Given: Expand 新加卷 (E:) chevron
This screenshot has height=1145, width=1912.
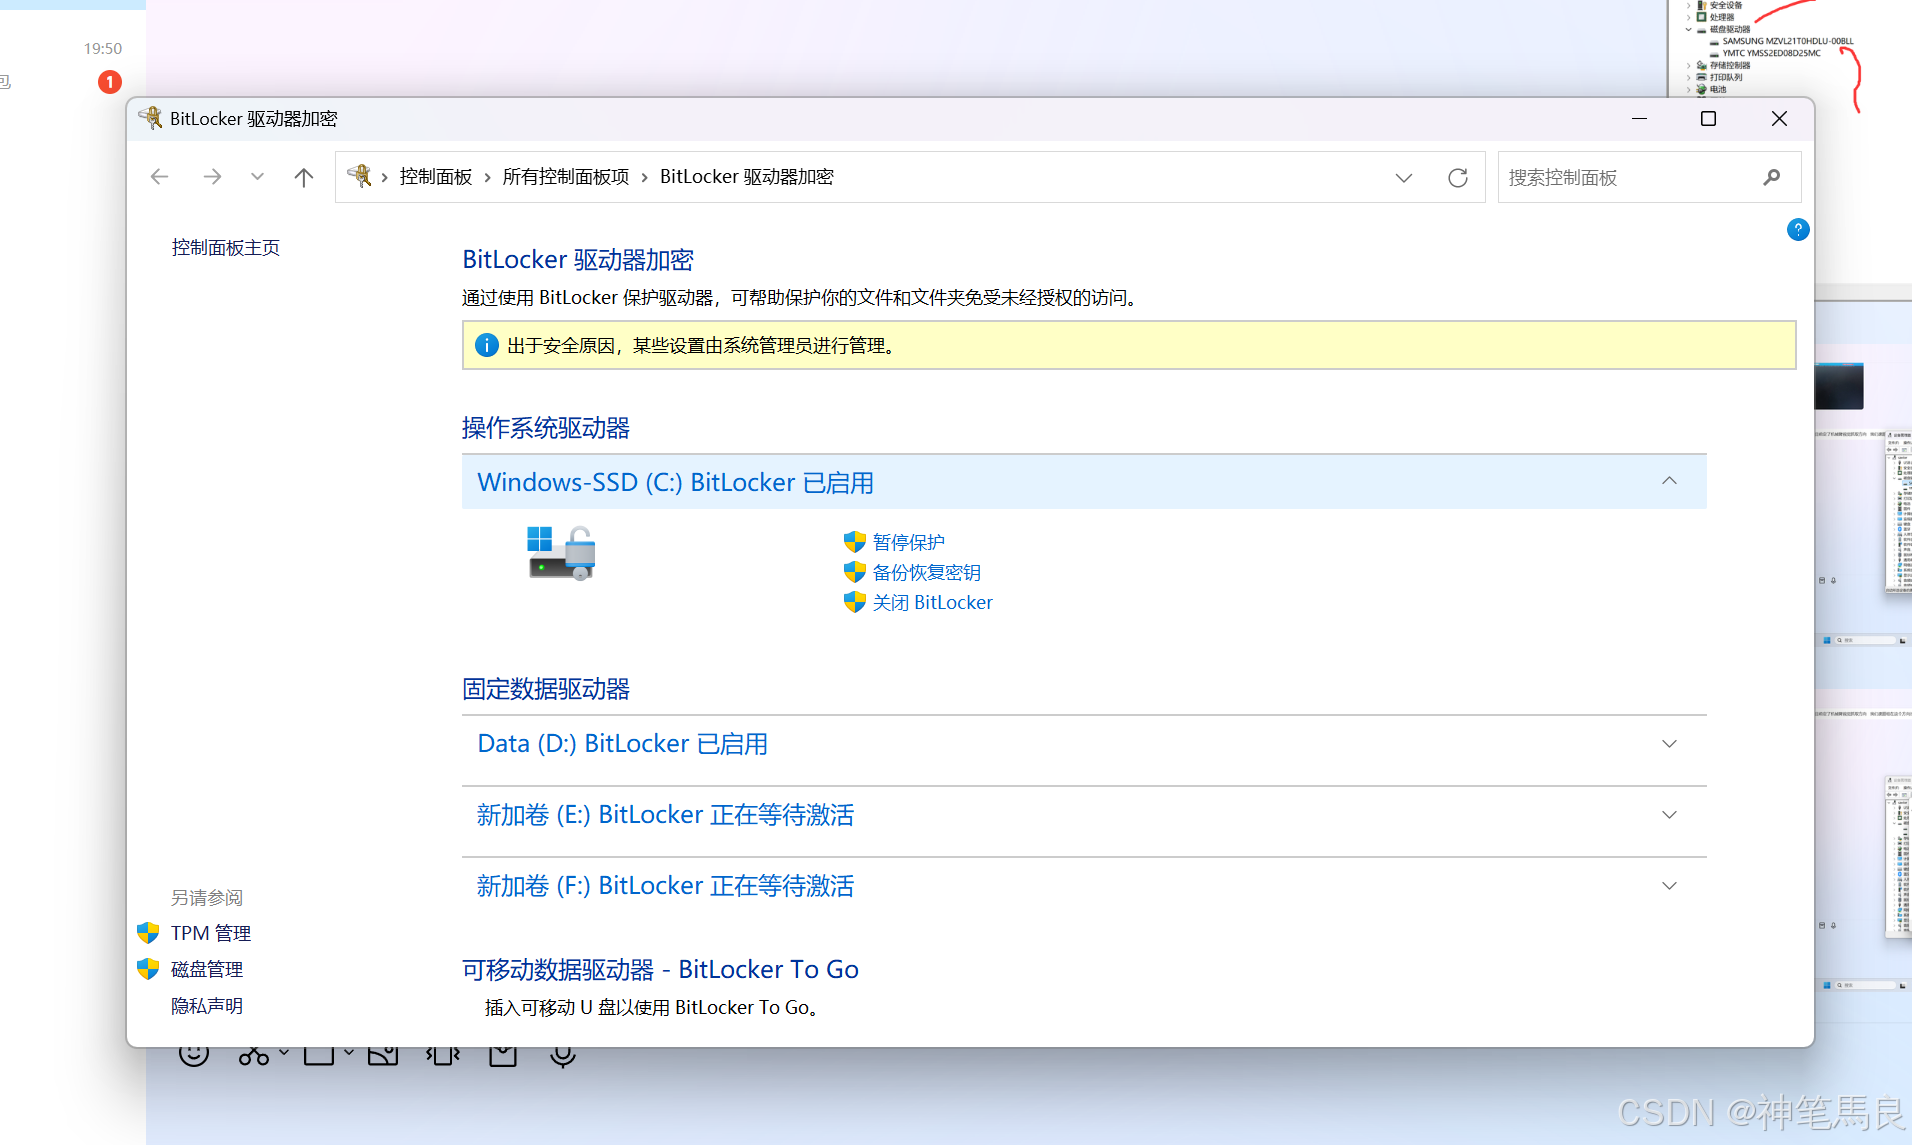Looking at the screenshot, I should click(x=1669, y=815).
